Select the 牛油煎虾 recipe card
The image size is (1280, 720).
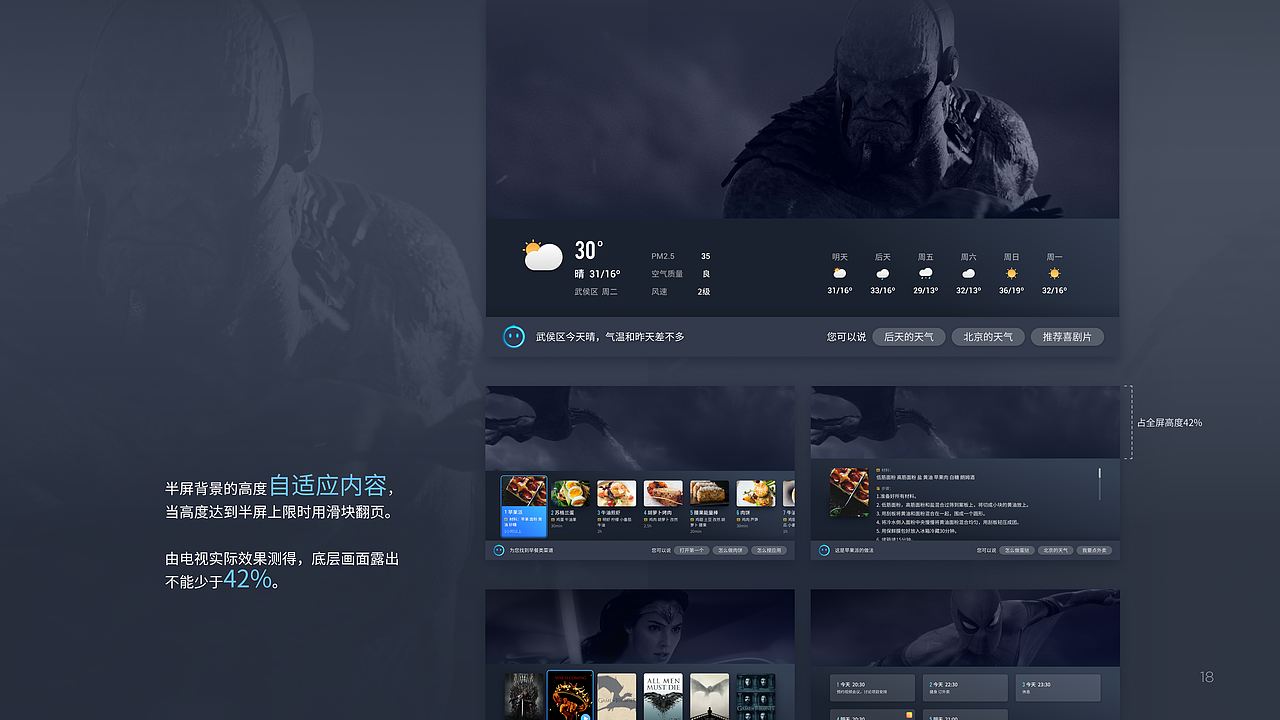tap(617, 506)
